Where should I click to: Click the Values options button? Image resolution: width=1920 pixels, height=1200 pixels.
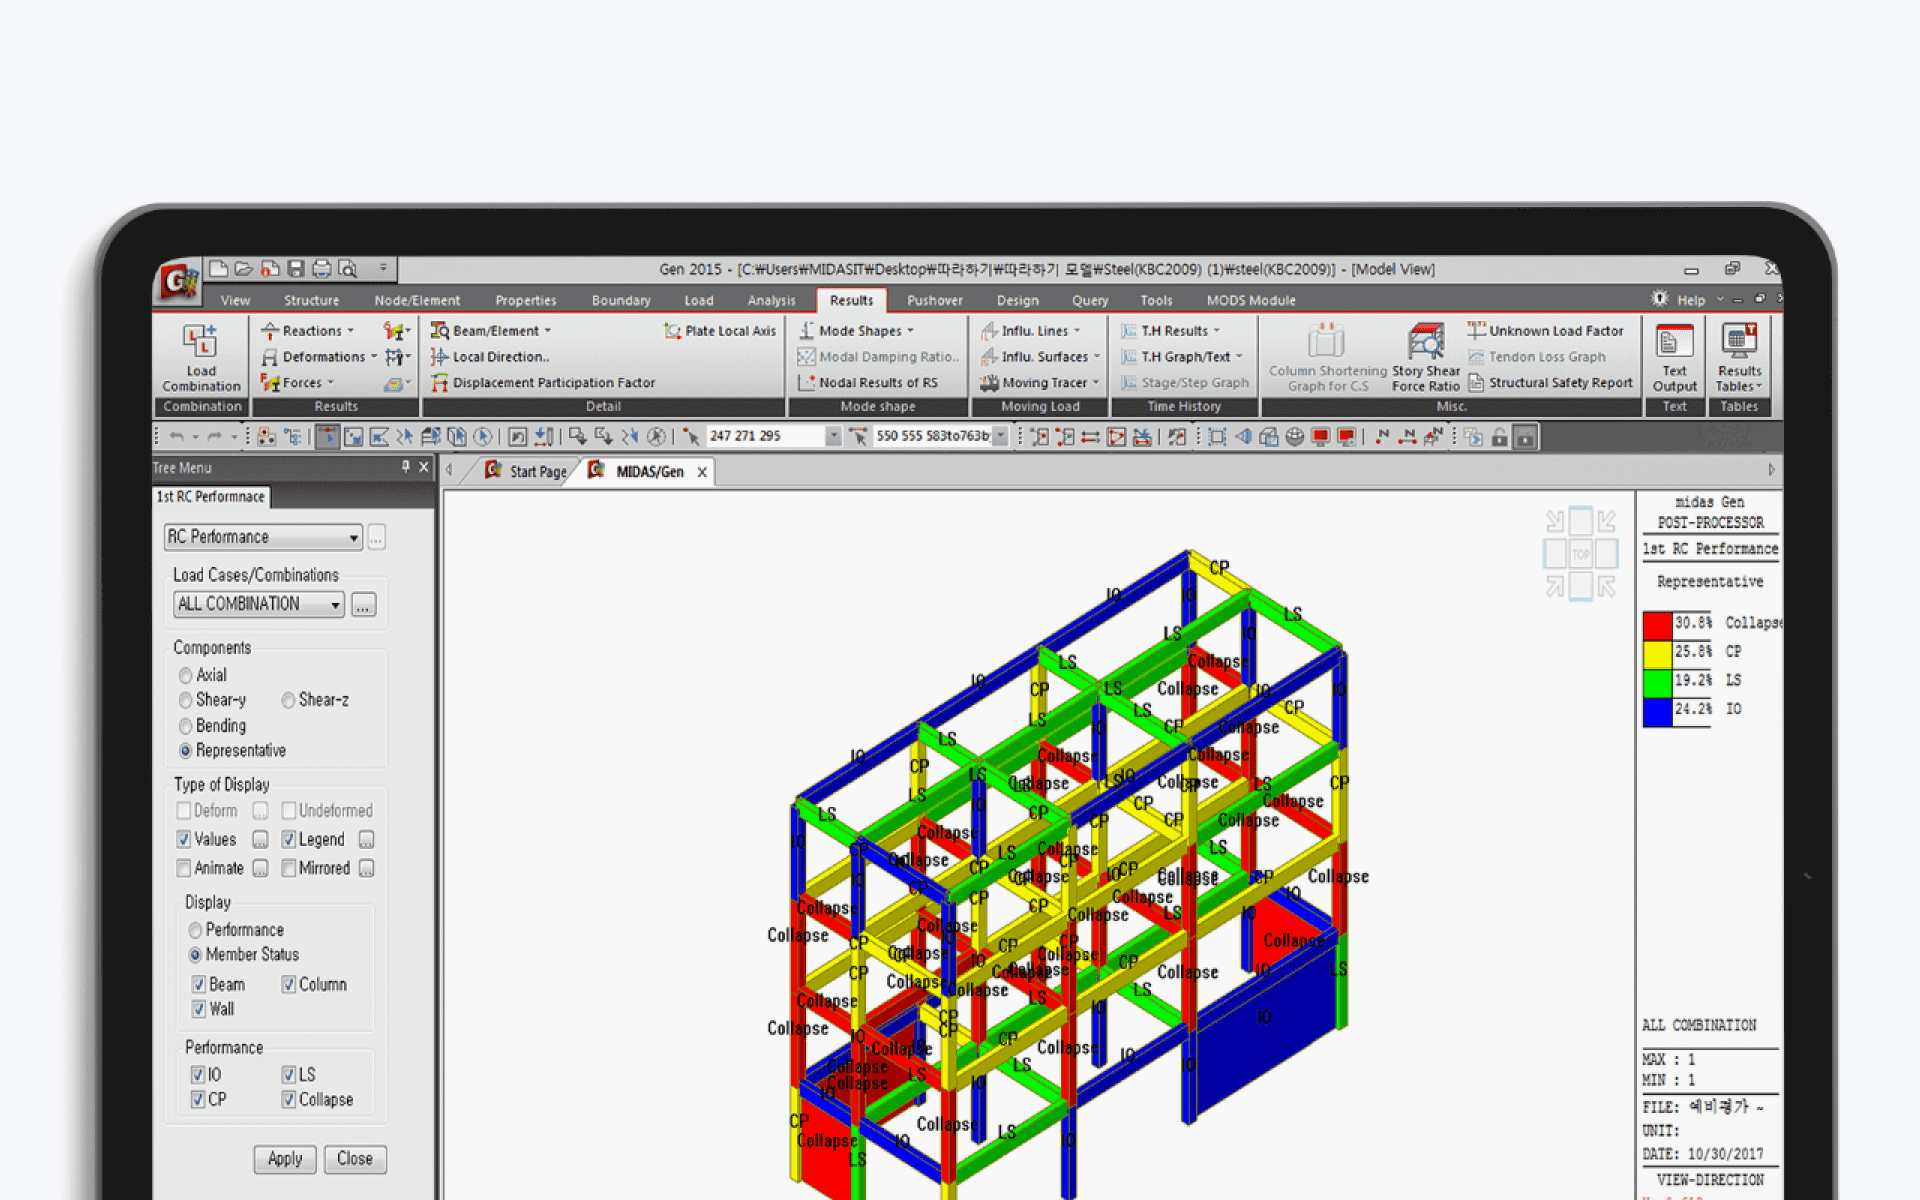pos(260,840)
